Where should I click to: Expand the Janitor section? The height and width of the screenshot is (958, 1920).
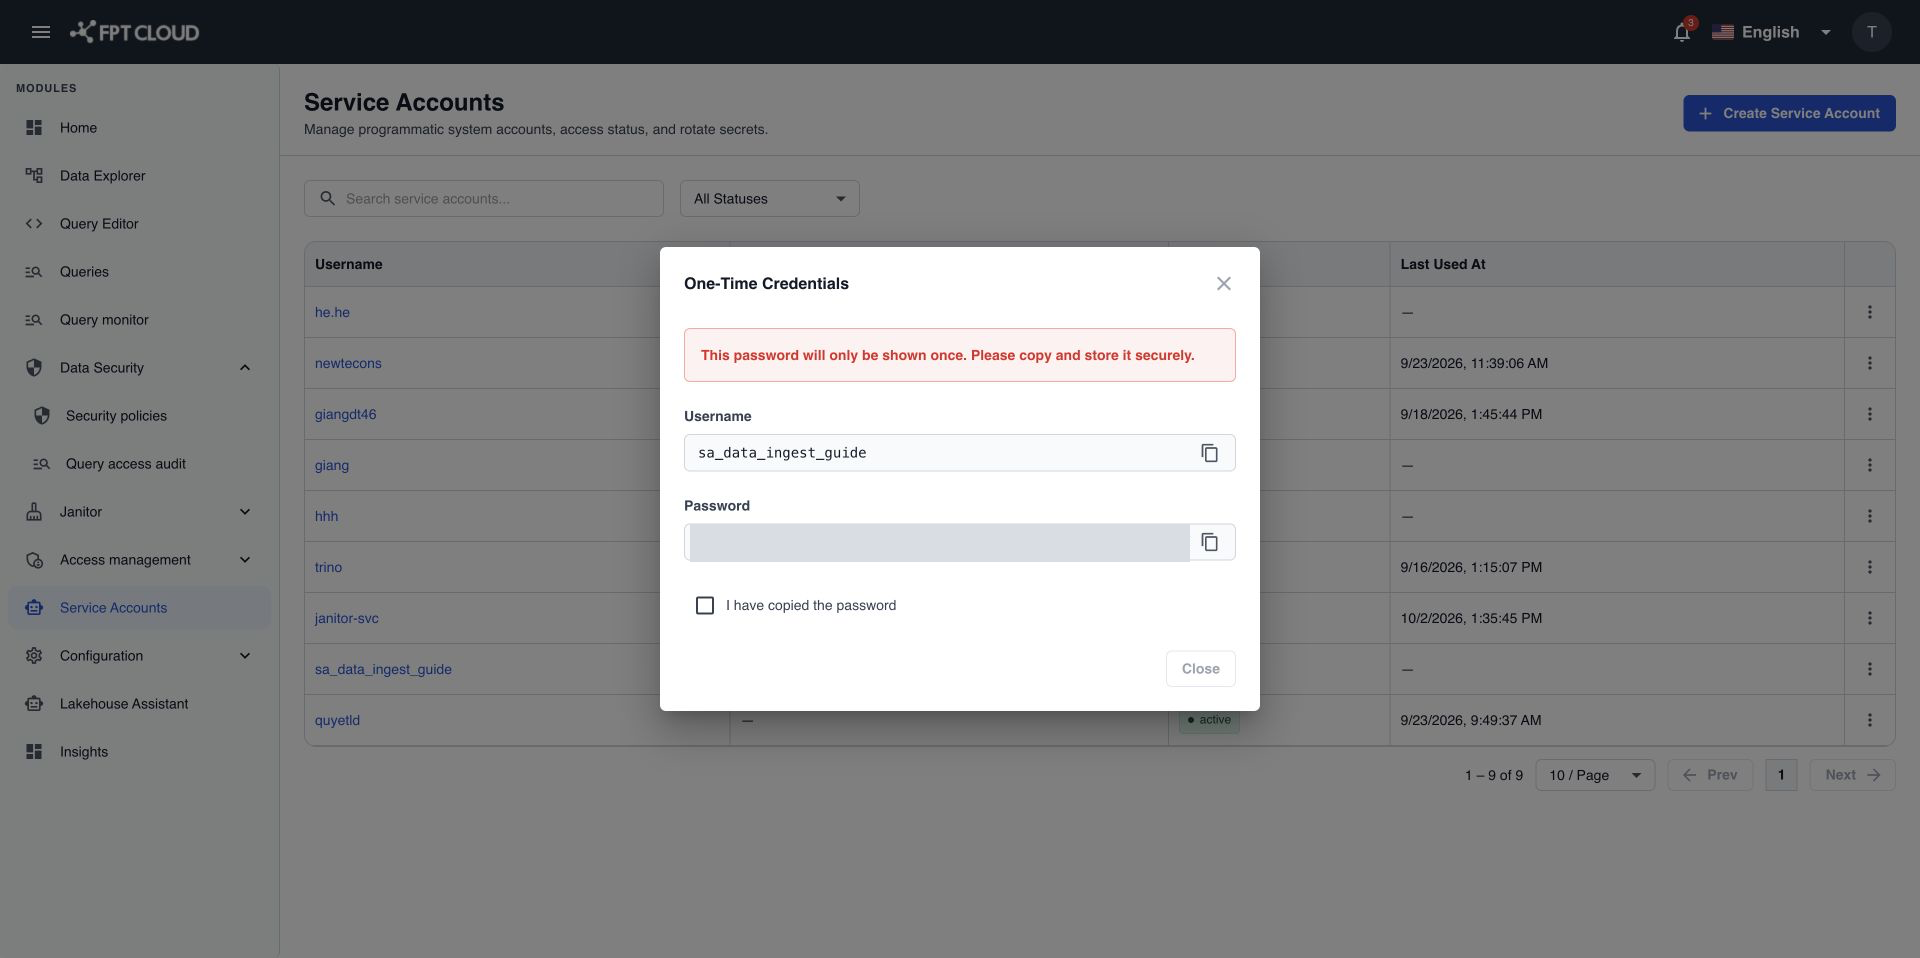tap(245, 512)
